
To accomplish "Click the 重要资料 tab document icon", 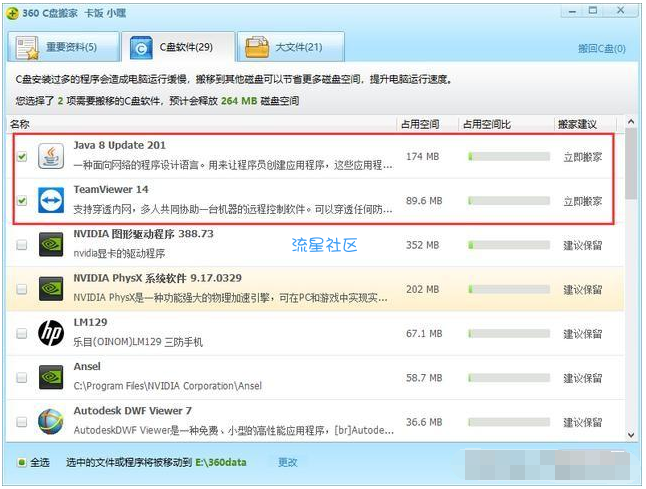I will click(27, 48).
